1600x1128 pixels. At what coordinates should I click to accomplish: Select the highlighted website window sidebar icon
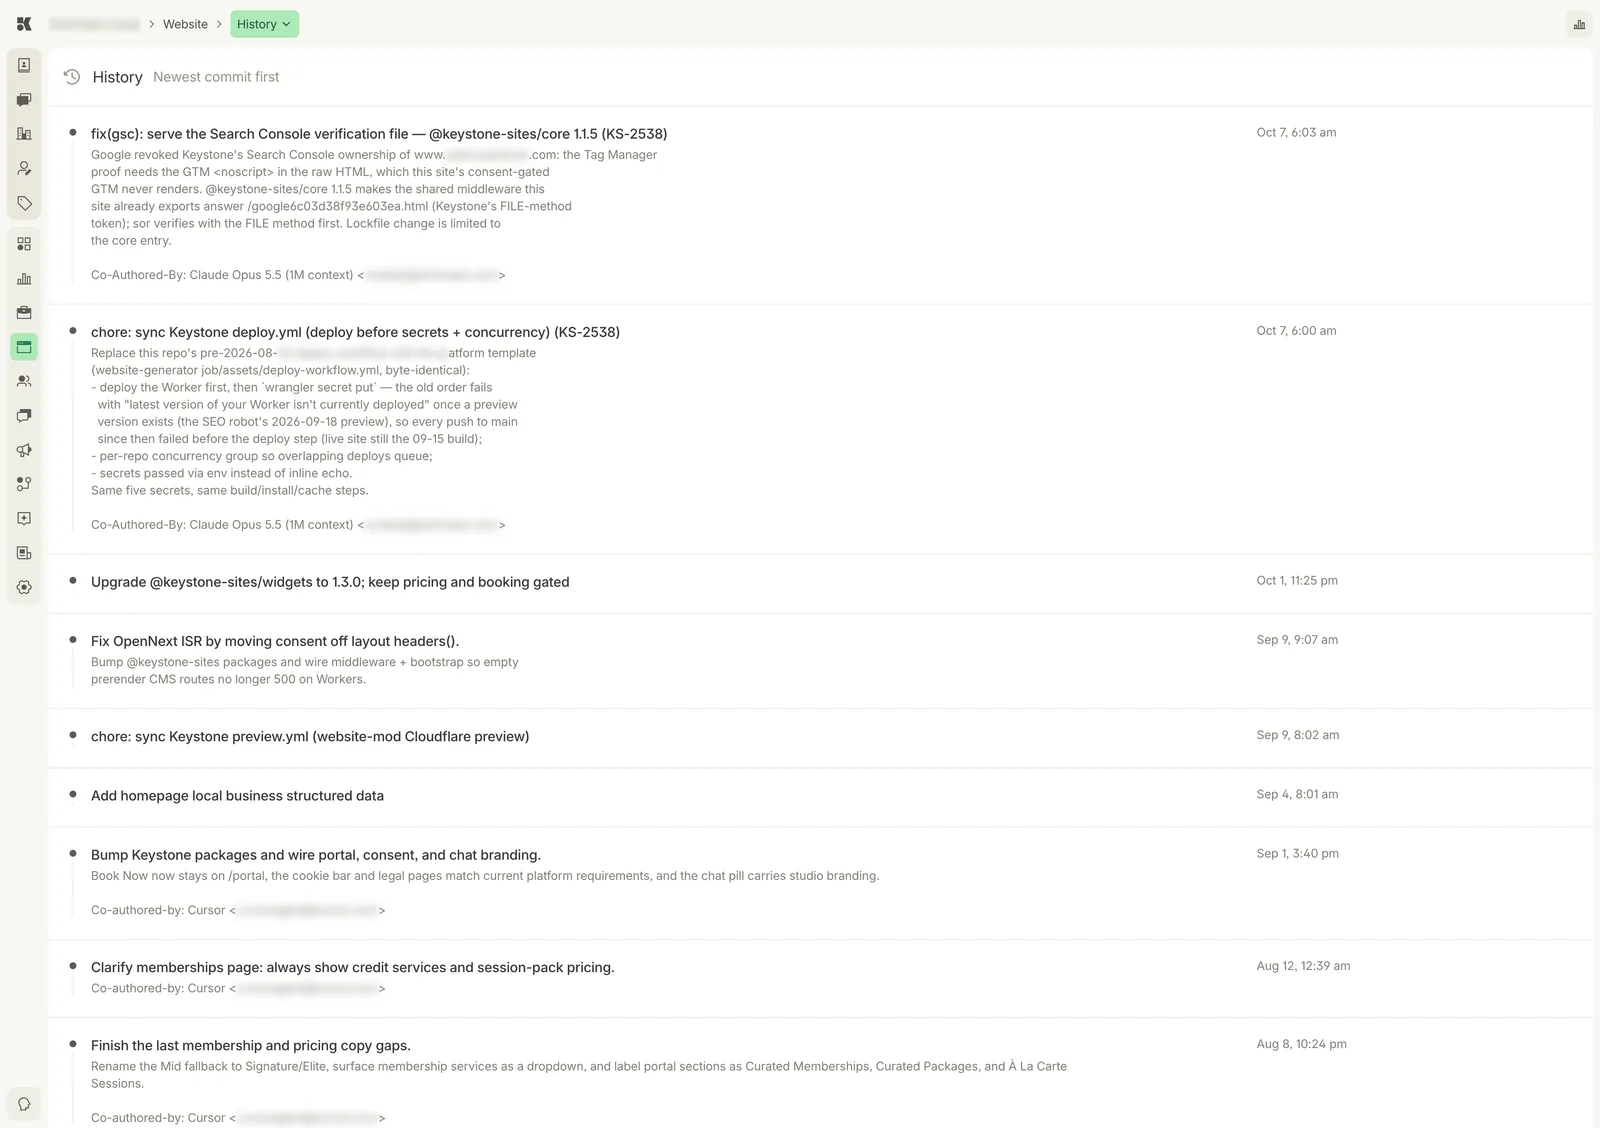coord(24,347)
